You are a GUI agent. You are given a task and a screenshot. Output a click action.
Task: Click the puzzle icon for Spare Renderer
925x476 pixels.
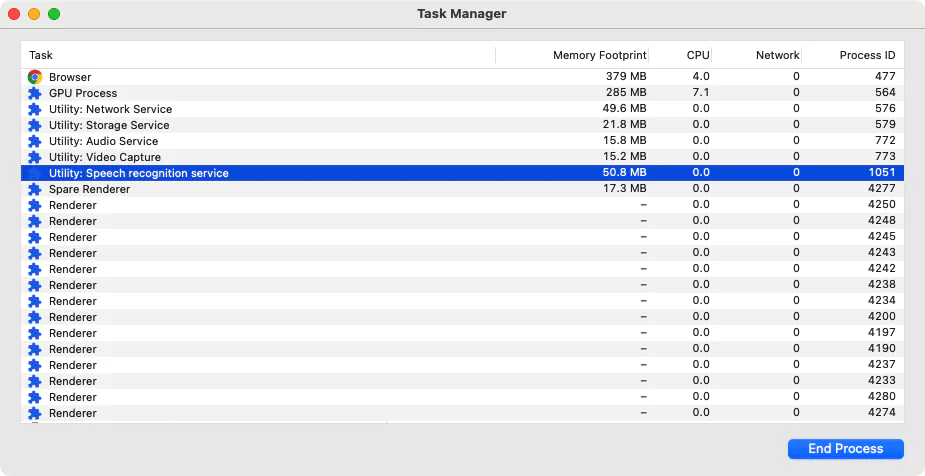[35, 189]
